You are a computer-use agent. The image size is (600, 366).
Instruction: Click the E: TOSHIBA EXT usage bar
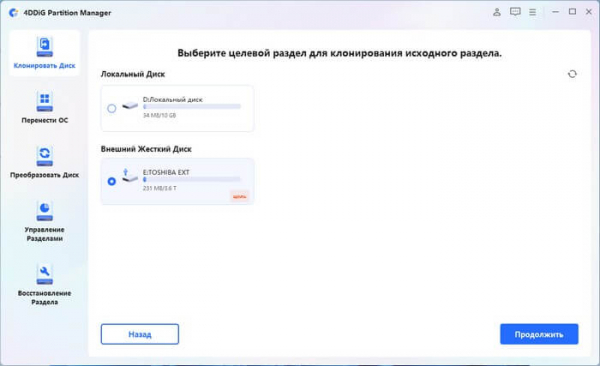(x=192, y=179)
